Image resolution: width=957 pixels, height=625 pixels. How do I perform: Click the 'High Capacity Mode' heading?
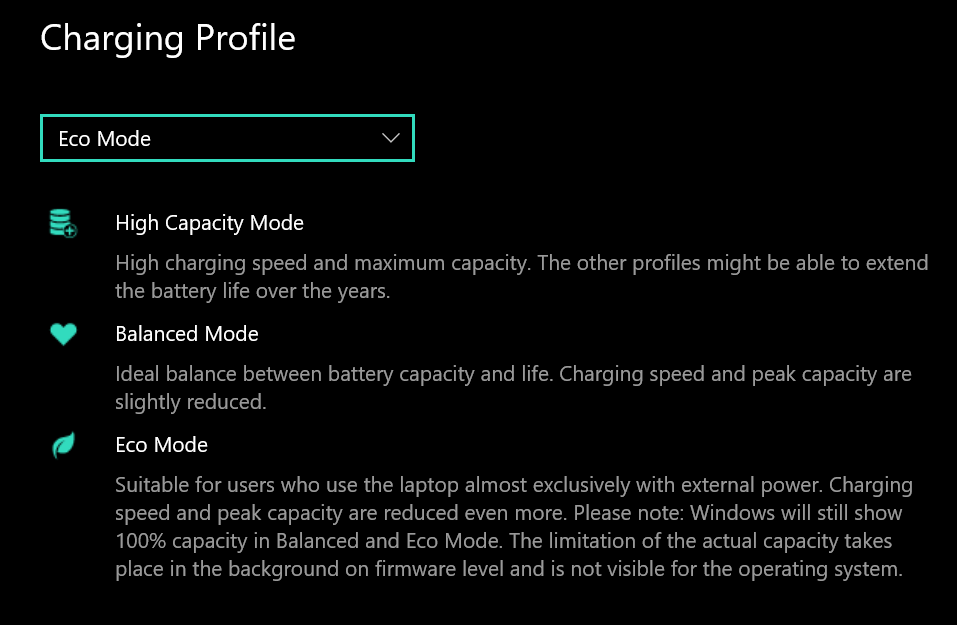click(209, 223)
